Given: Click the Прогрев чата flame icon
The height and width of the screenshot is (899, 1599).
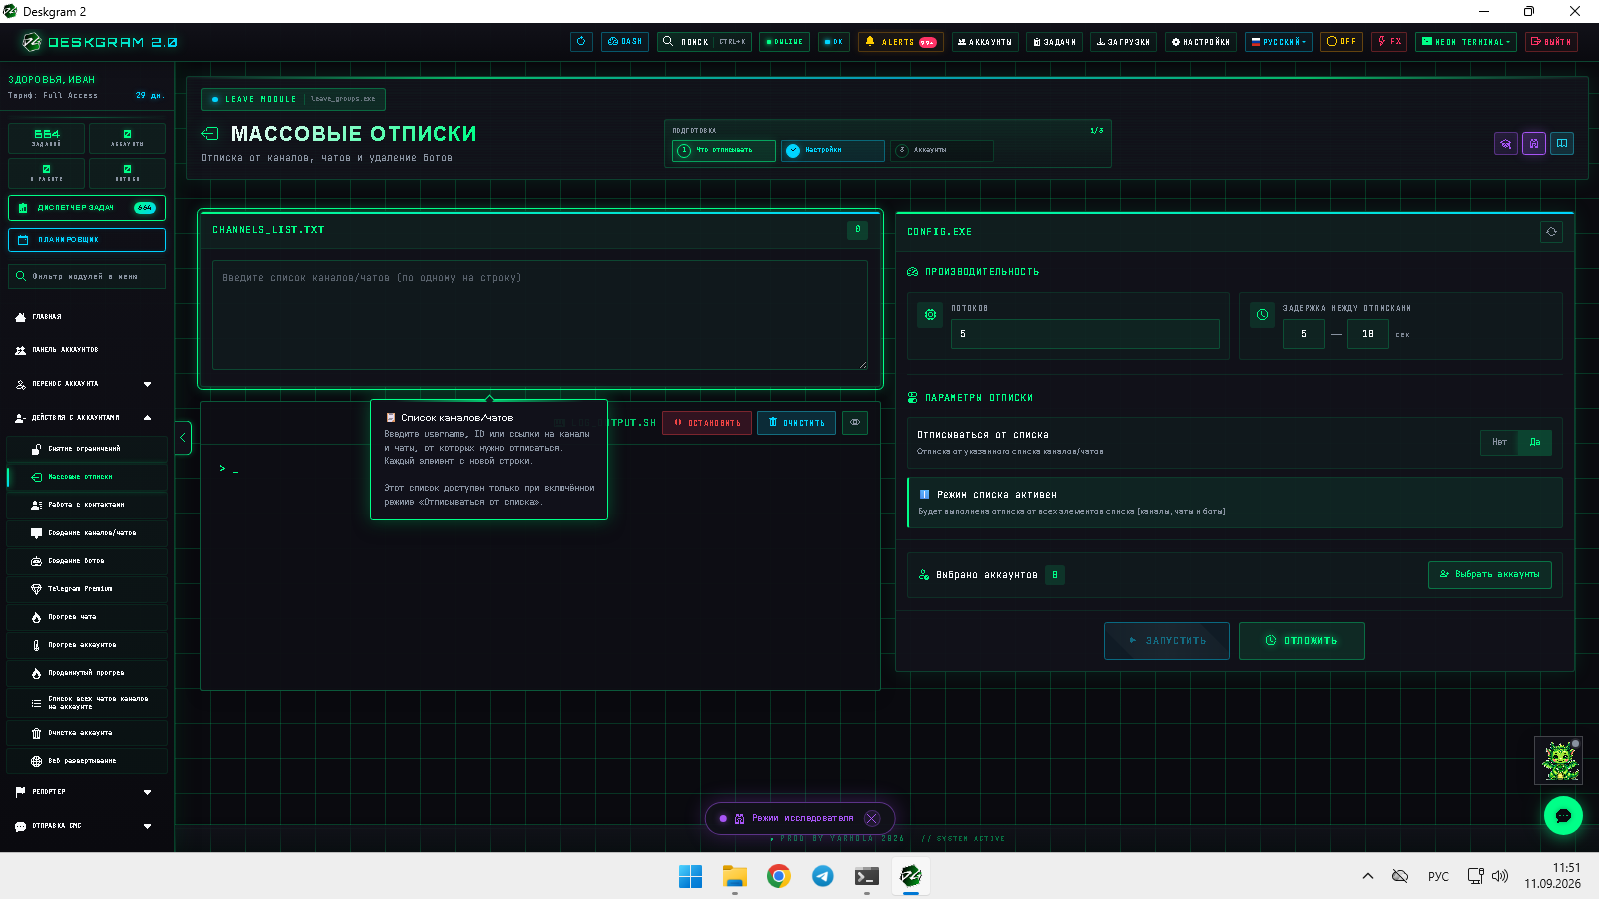Looking at the screenshot, I should 37,617.
